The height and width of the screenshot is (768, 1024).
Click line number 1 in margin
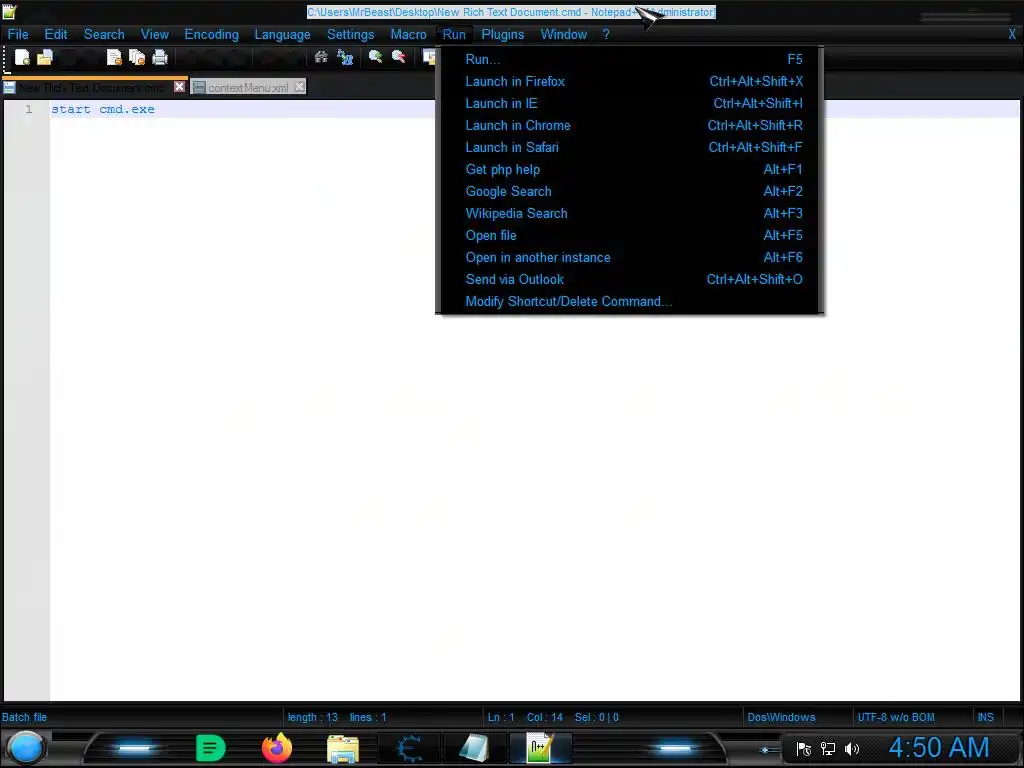click(28, 109)
